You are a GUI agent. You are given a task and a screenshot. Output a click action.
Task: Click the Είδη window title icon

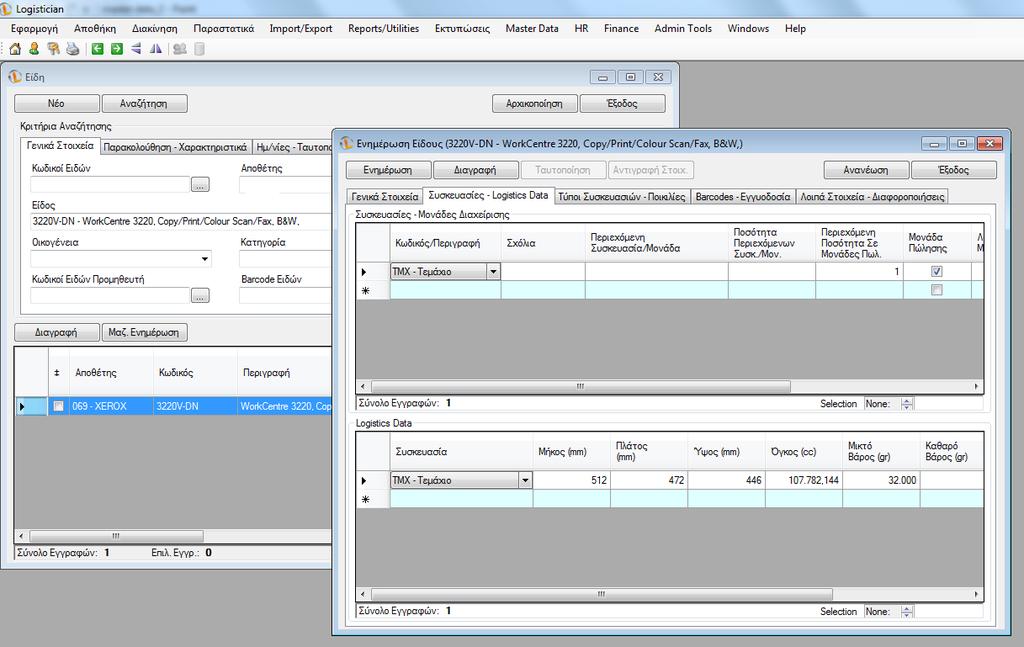click(15, 77)
